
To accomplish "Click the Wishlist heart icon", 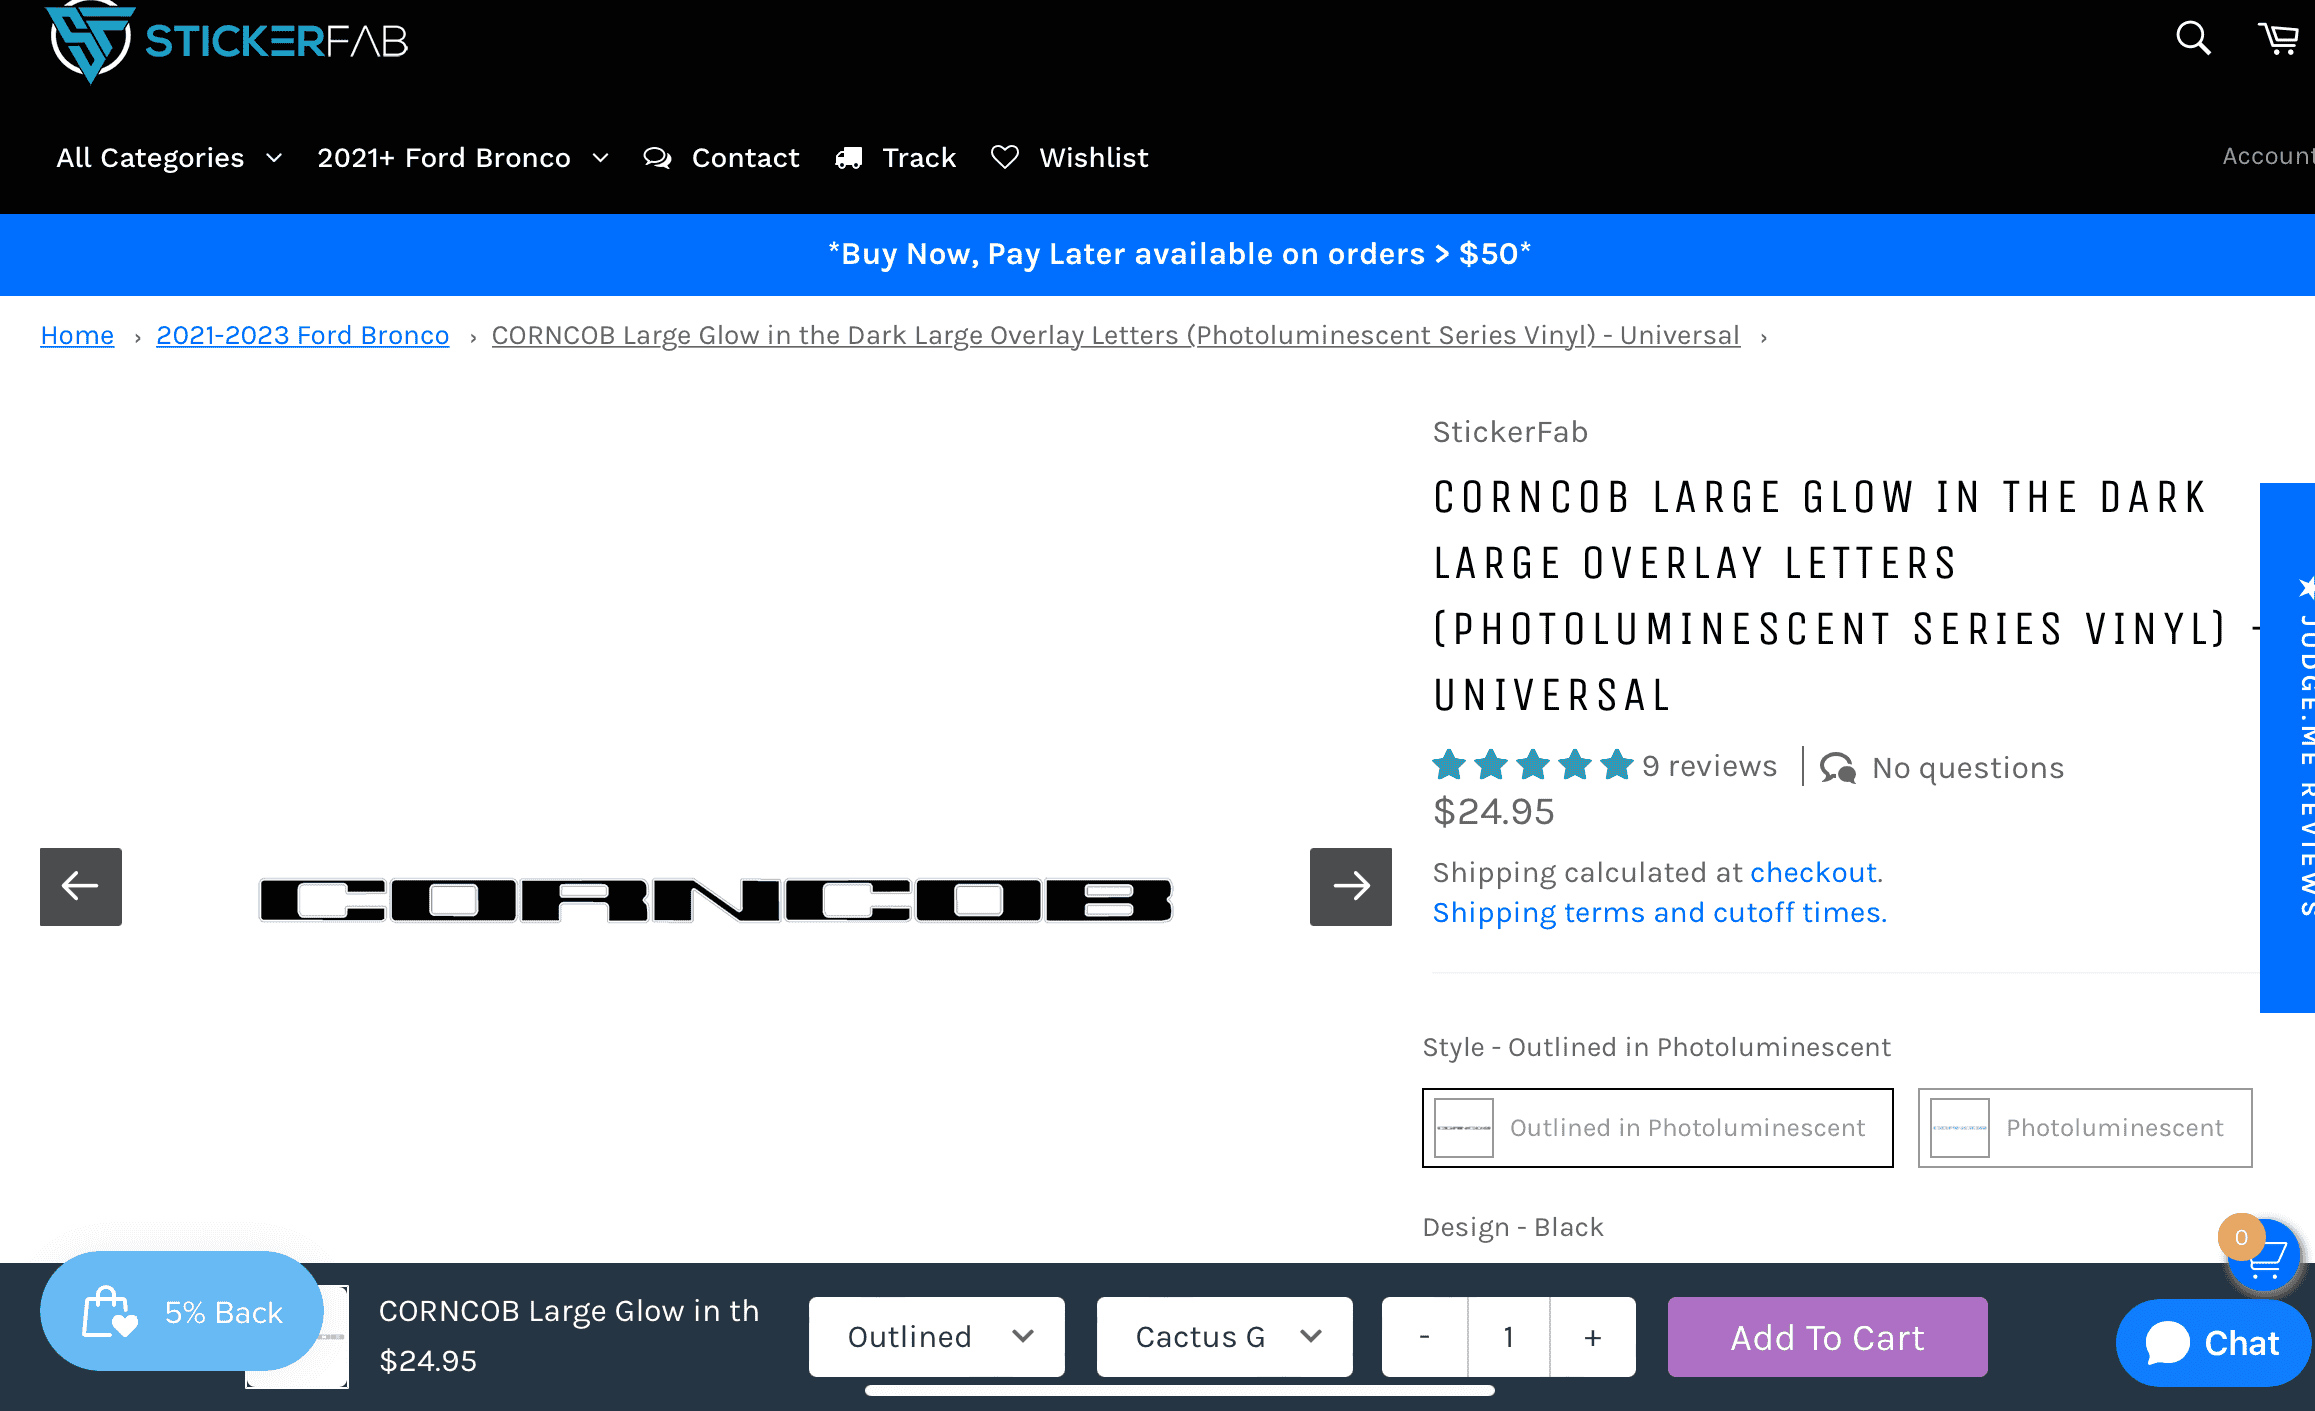I will click(1005, 157).
